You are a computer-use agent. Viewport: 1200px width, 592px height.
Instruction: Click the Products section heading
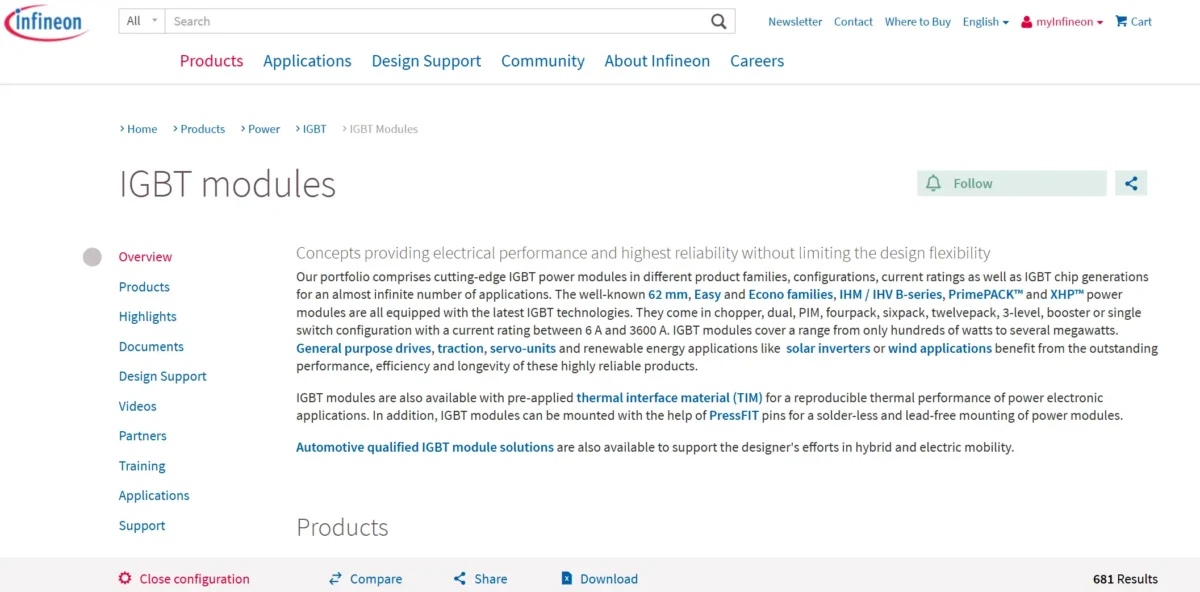[342, 527]
